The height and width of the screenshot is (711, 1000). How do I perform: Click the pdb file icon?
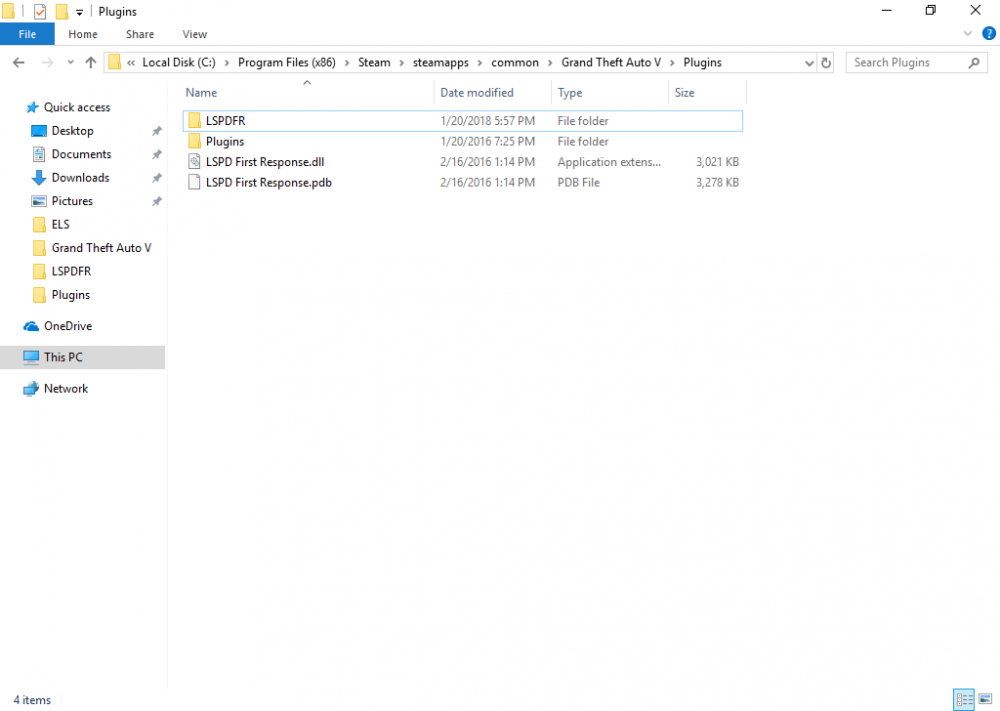pyautogui.click(x=195, y=182)
